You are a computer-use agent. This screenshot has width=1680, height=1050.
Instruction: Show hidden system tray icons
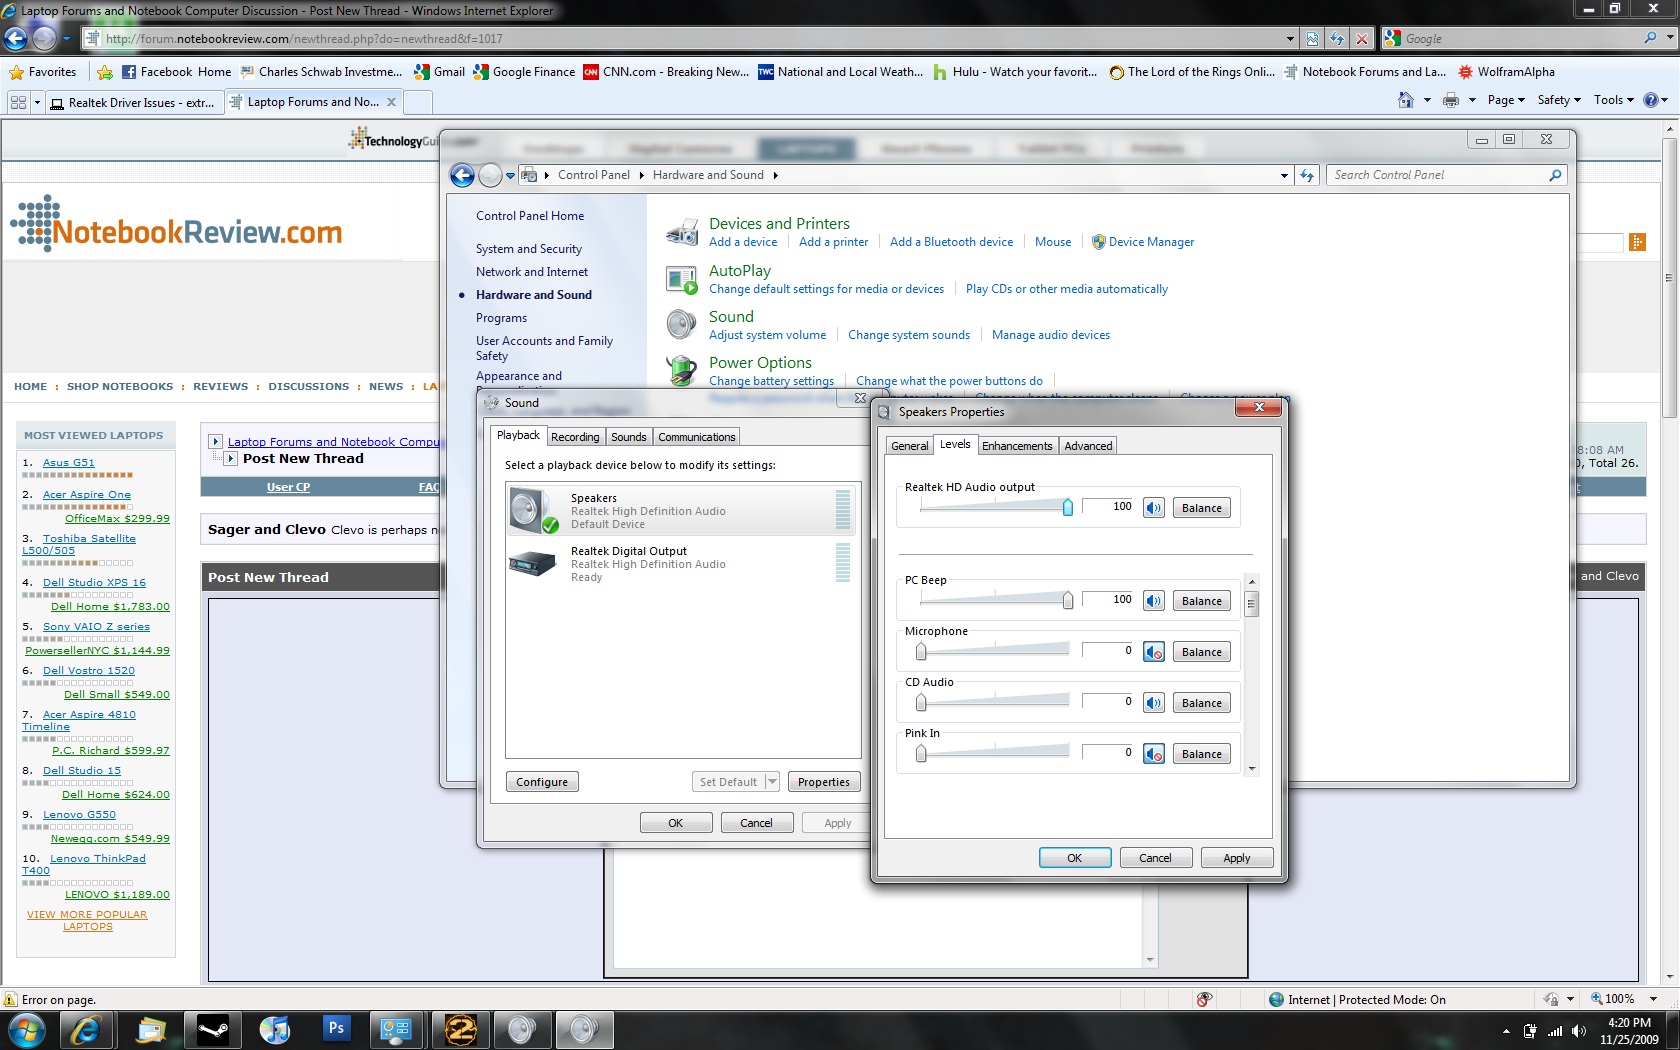(1506, 1031)
